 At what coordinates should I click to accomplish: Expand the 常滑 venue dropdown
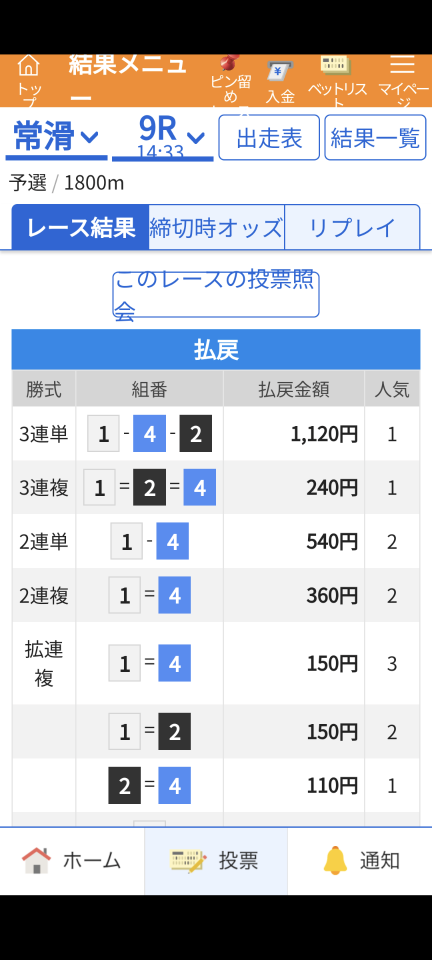coord(56,137)
